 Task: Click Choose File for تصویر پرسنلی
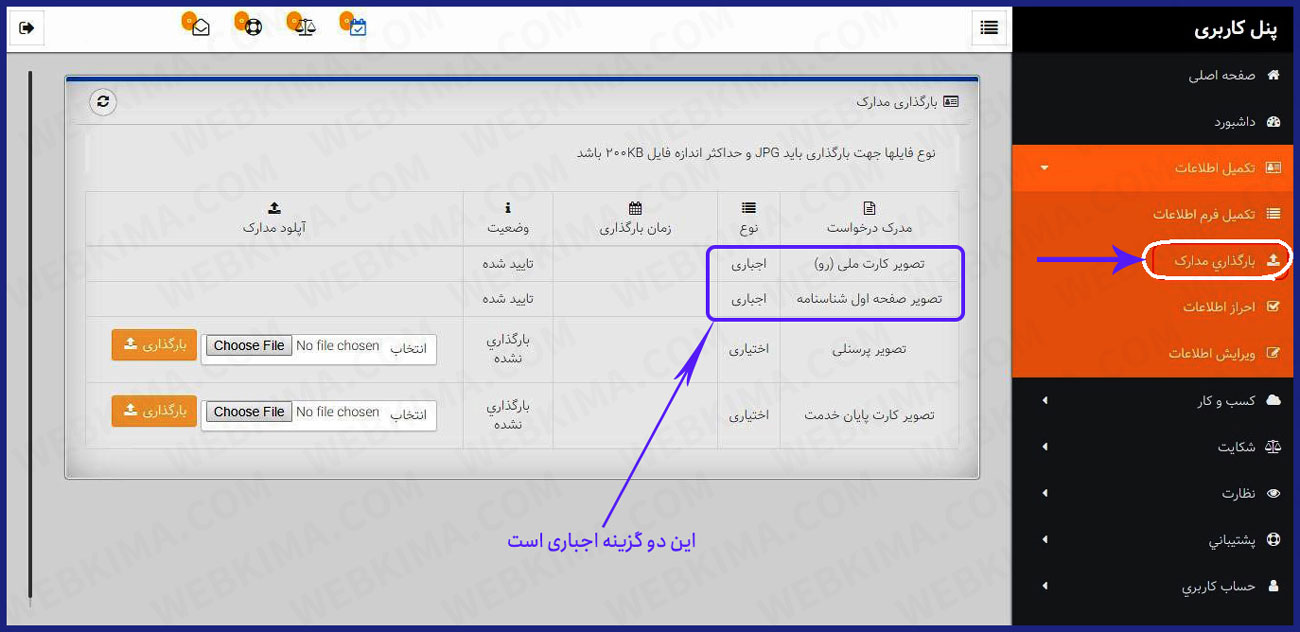249,346
